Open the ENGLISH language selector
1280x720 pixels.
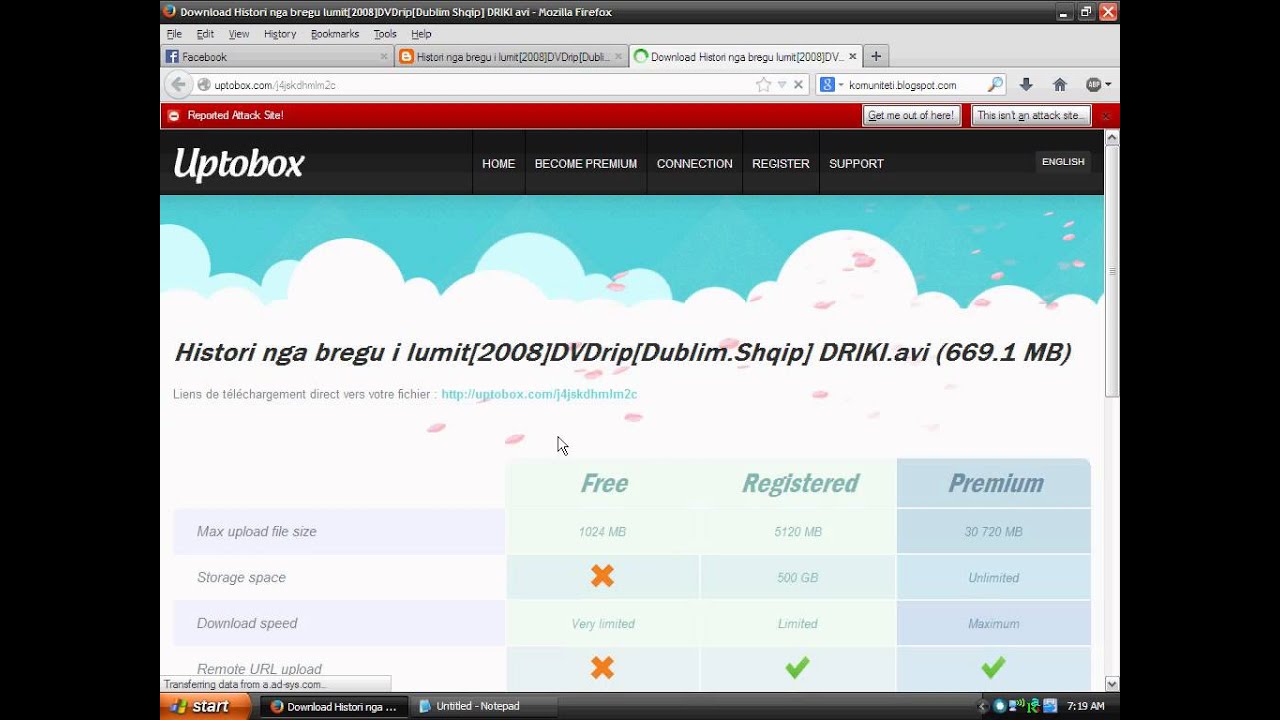pyautogui.click(x=1063, y=162)
